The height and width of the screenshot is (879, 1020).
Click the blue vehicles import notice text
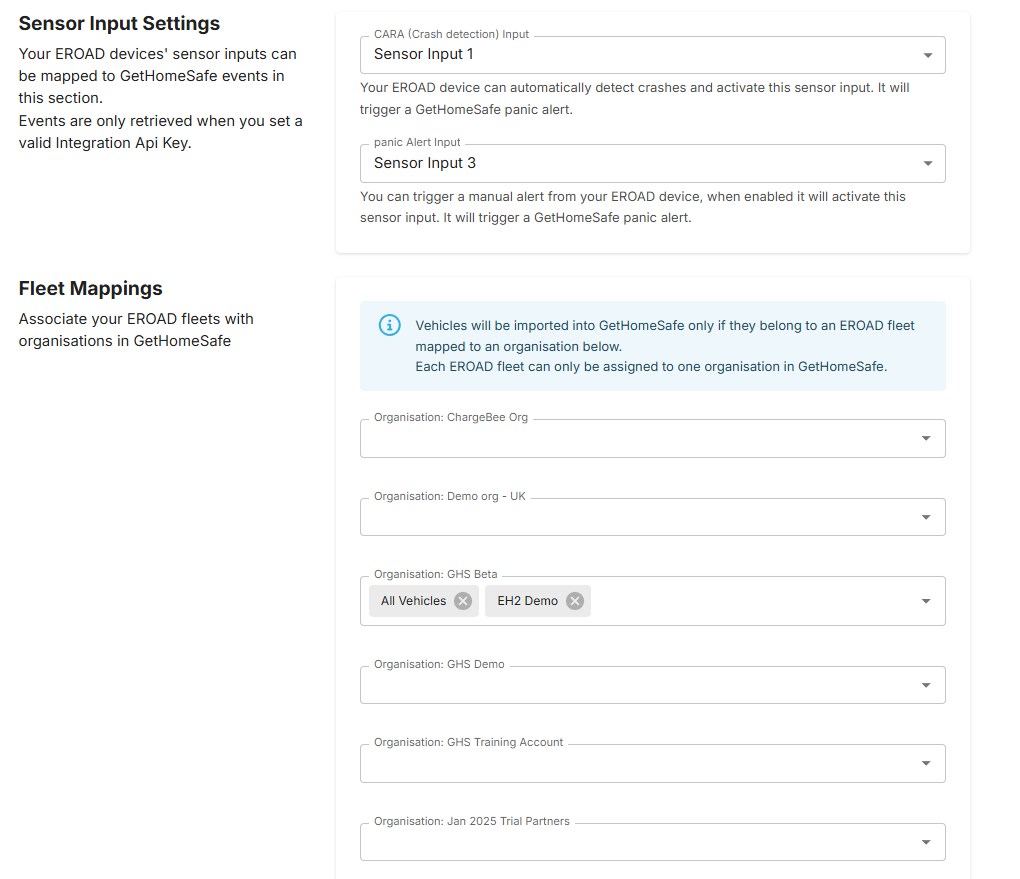click(665, 346)
